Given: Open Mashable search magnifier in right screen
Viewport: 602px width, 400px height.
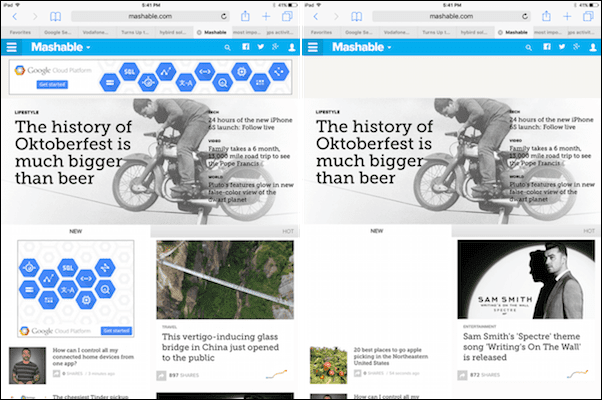Looking at the screenshot, I should [529, 48].
